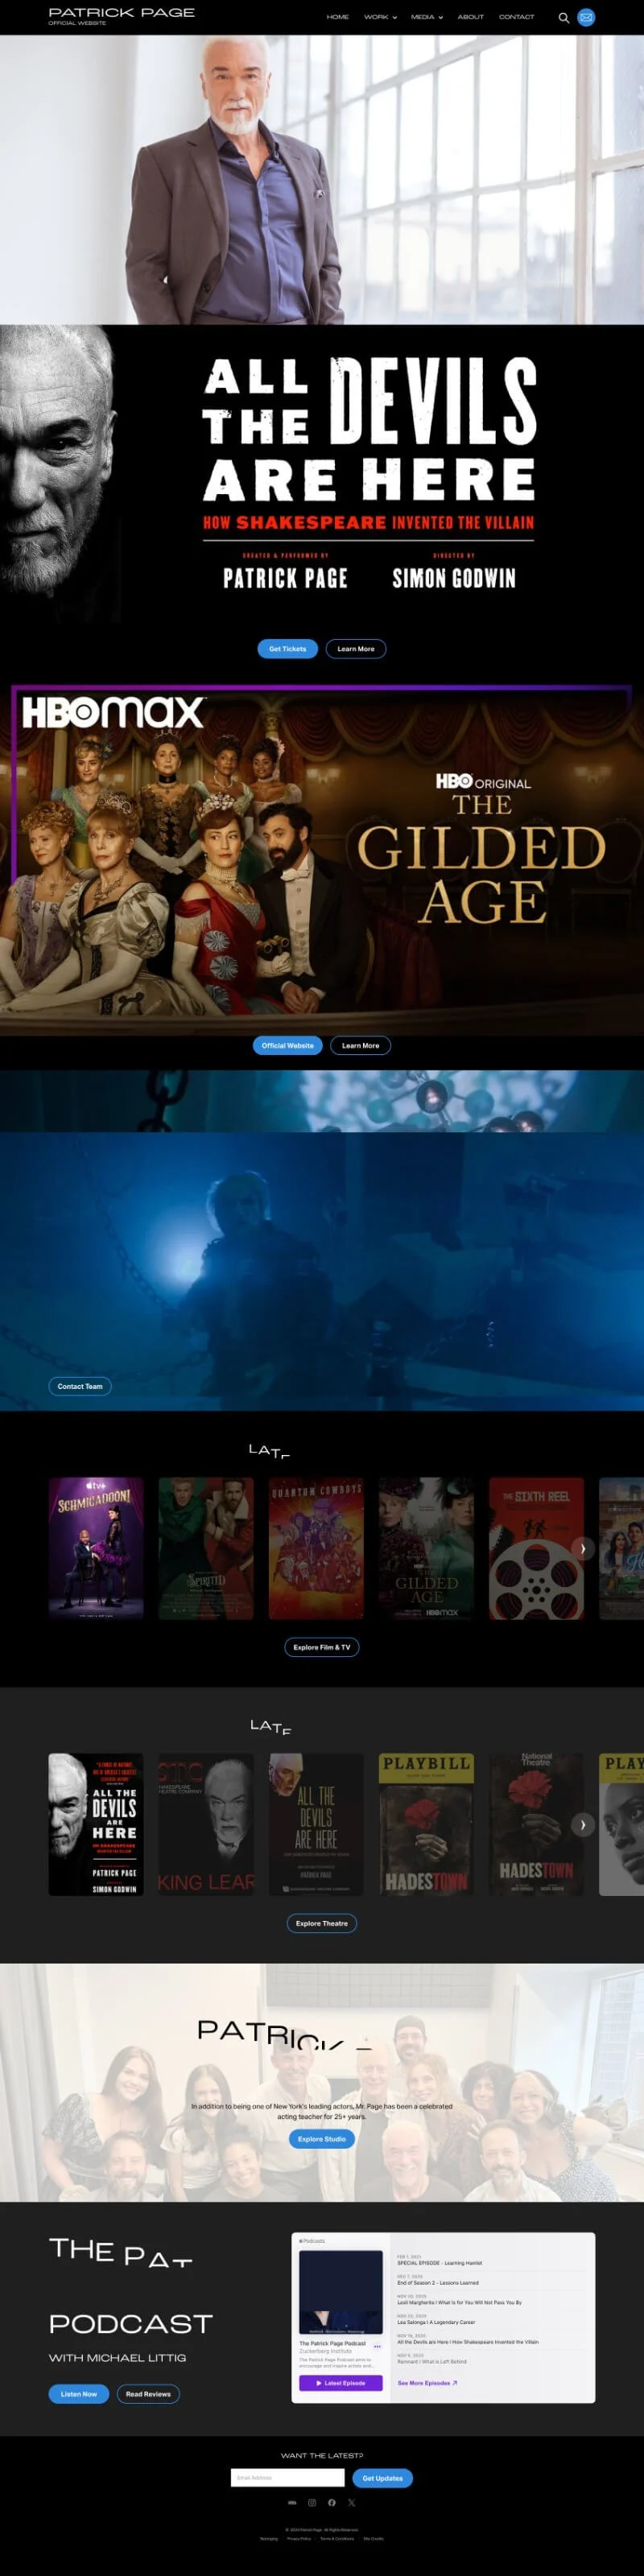The width and height of the screenshot is (644, 2576).
Task: Open SPECIAL EPISODE - Learning Hamlet episode
Action: [440, 2263]
